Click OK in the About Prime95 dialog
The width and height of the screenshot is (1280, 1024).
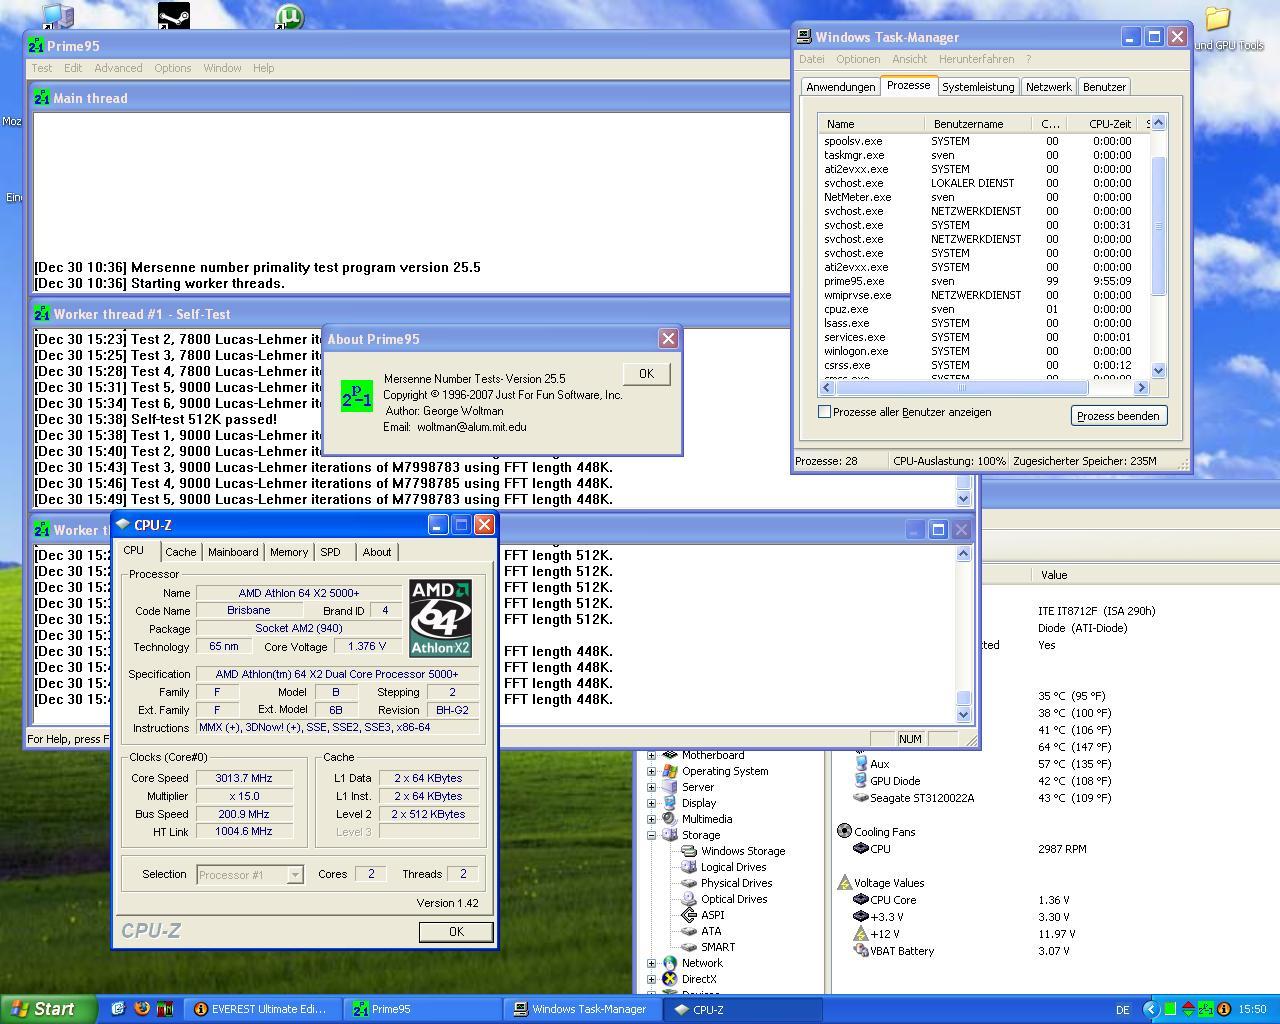pyautogui.click(x=646, y=374)
